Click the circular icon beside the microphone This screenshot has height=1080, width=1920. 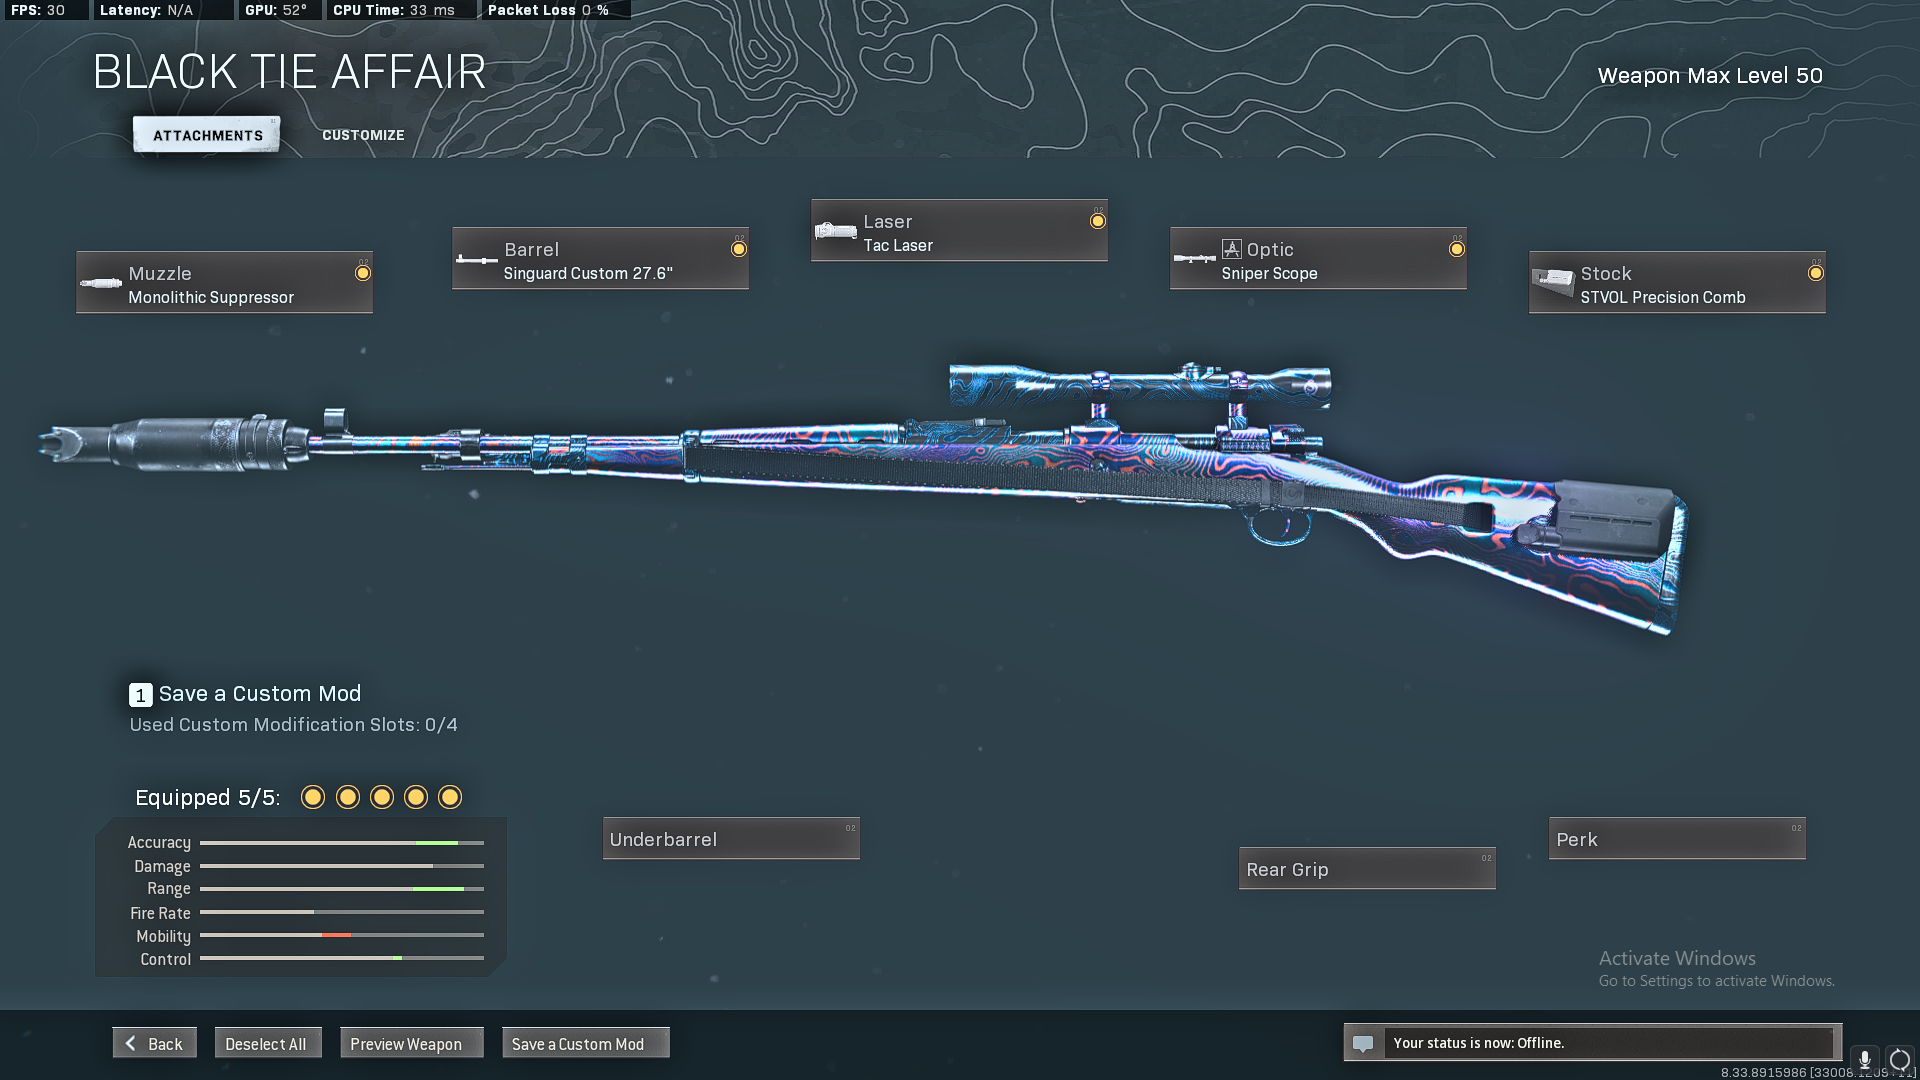coord(1899,1059)
